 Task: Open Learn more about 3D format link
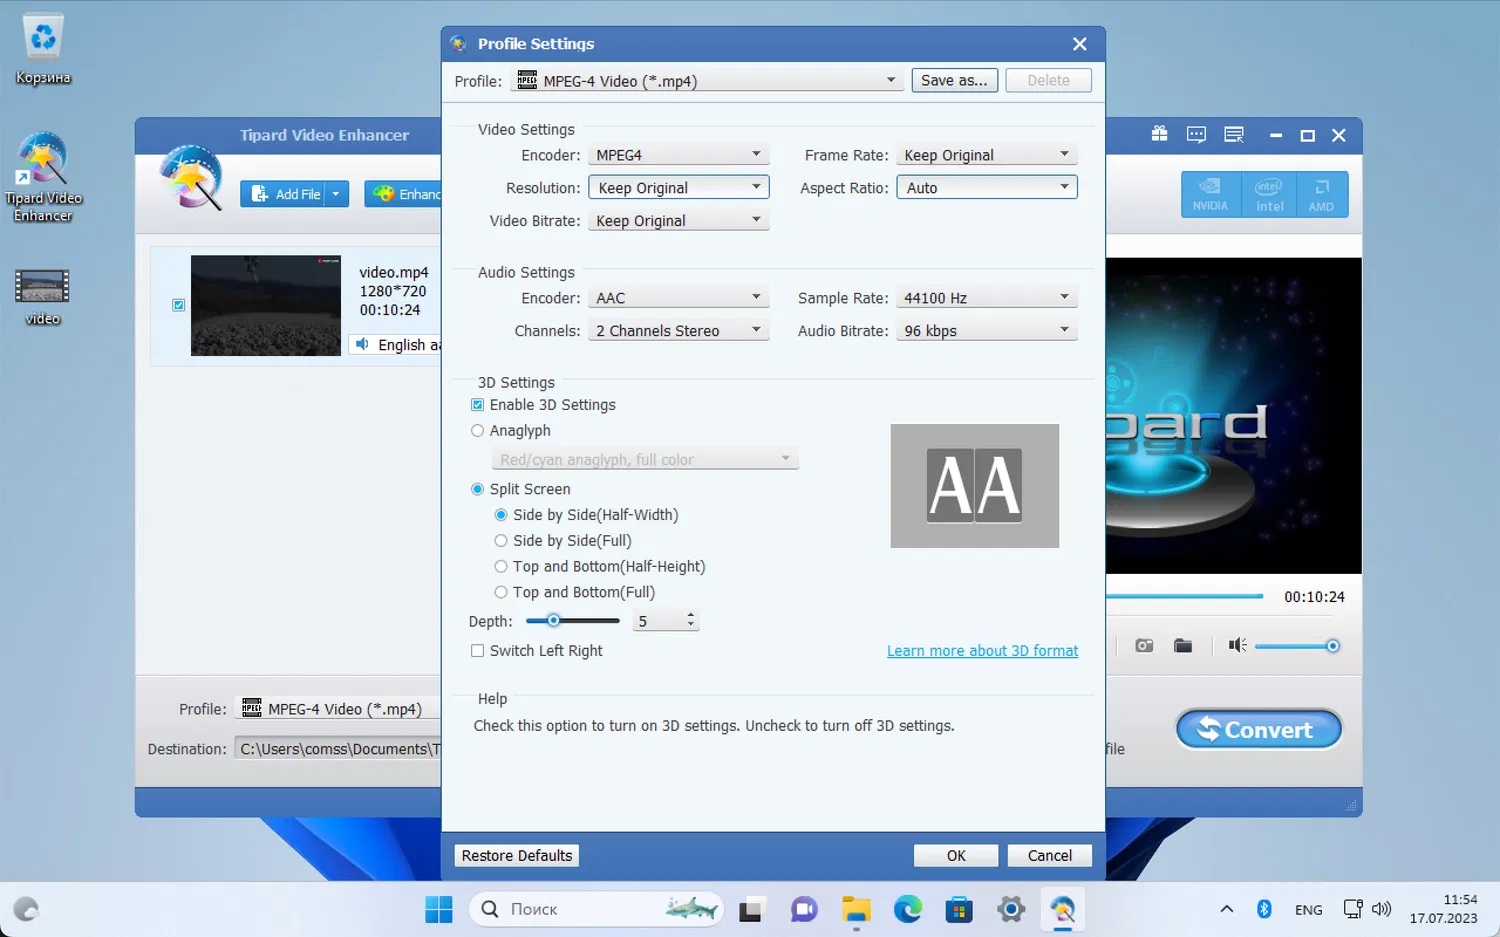point(982,651)
